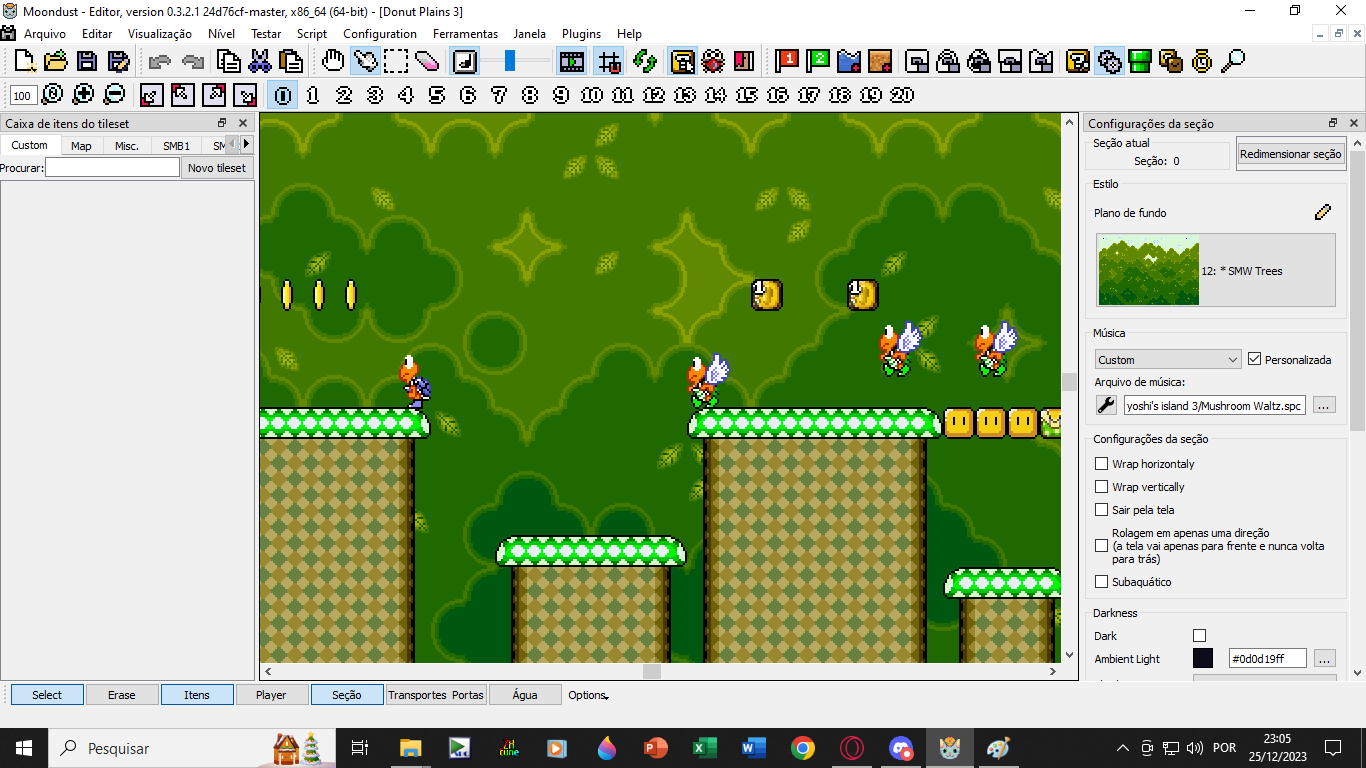Viewport: 1366px width, 768px height.
Task: Click the Novo tileset button
Action: coord(217,168)
